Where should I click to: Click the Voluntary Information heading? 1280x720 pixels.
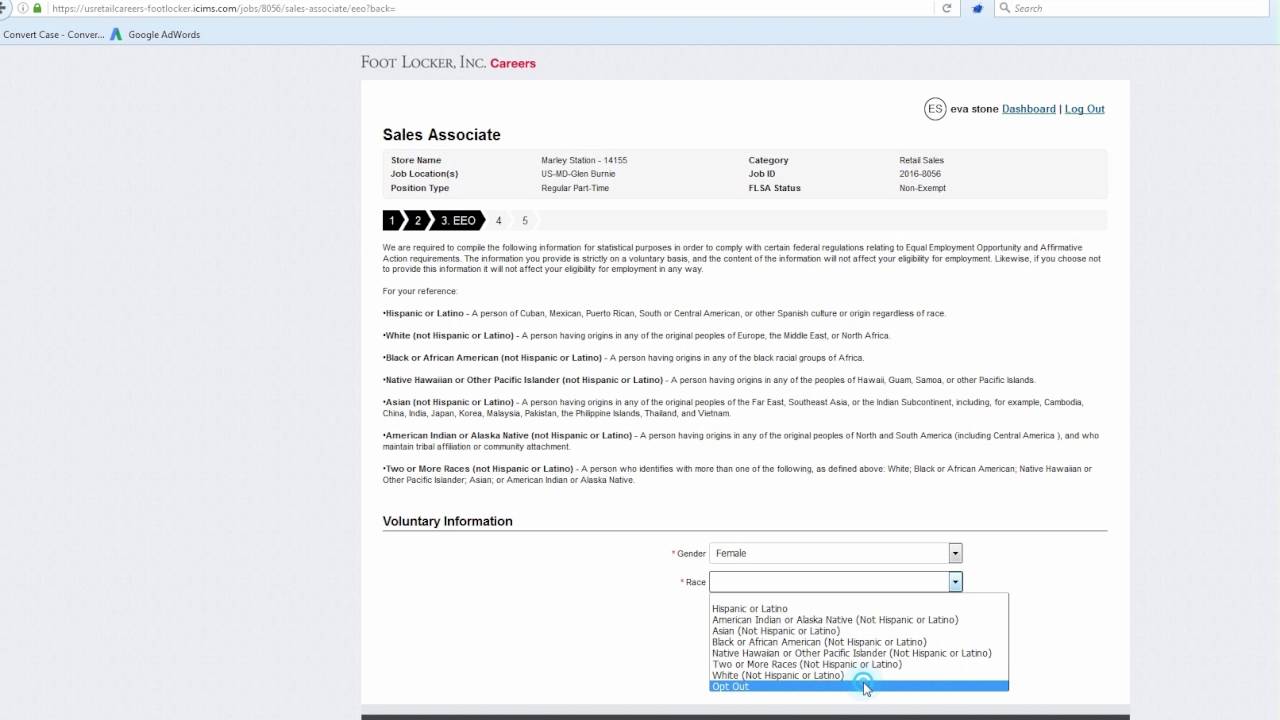pyautogui.click(x=447, y=521)
